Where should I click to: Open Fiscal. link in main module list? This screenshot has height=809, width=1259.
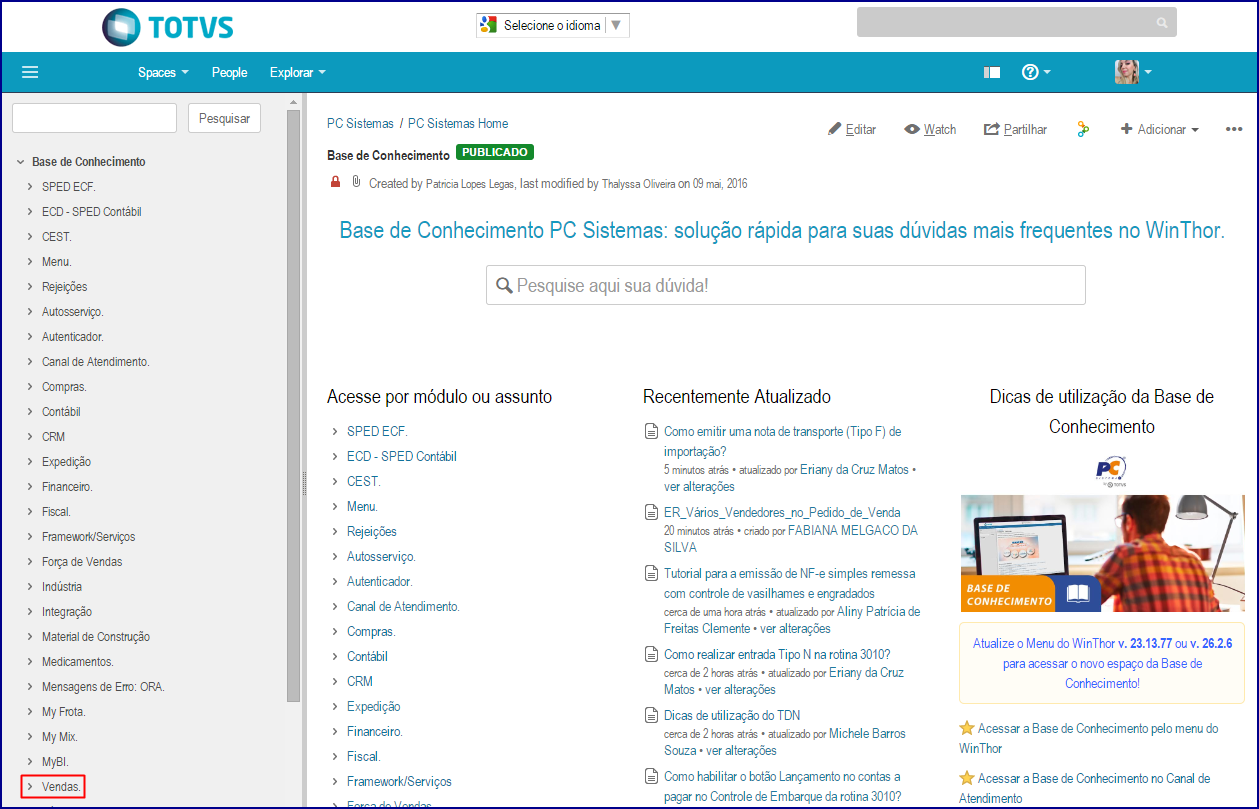pos(364,756)
